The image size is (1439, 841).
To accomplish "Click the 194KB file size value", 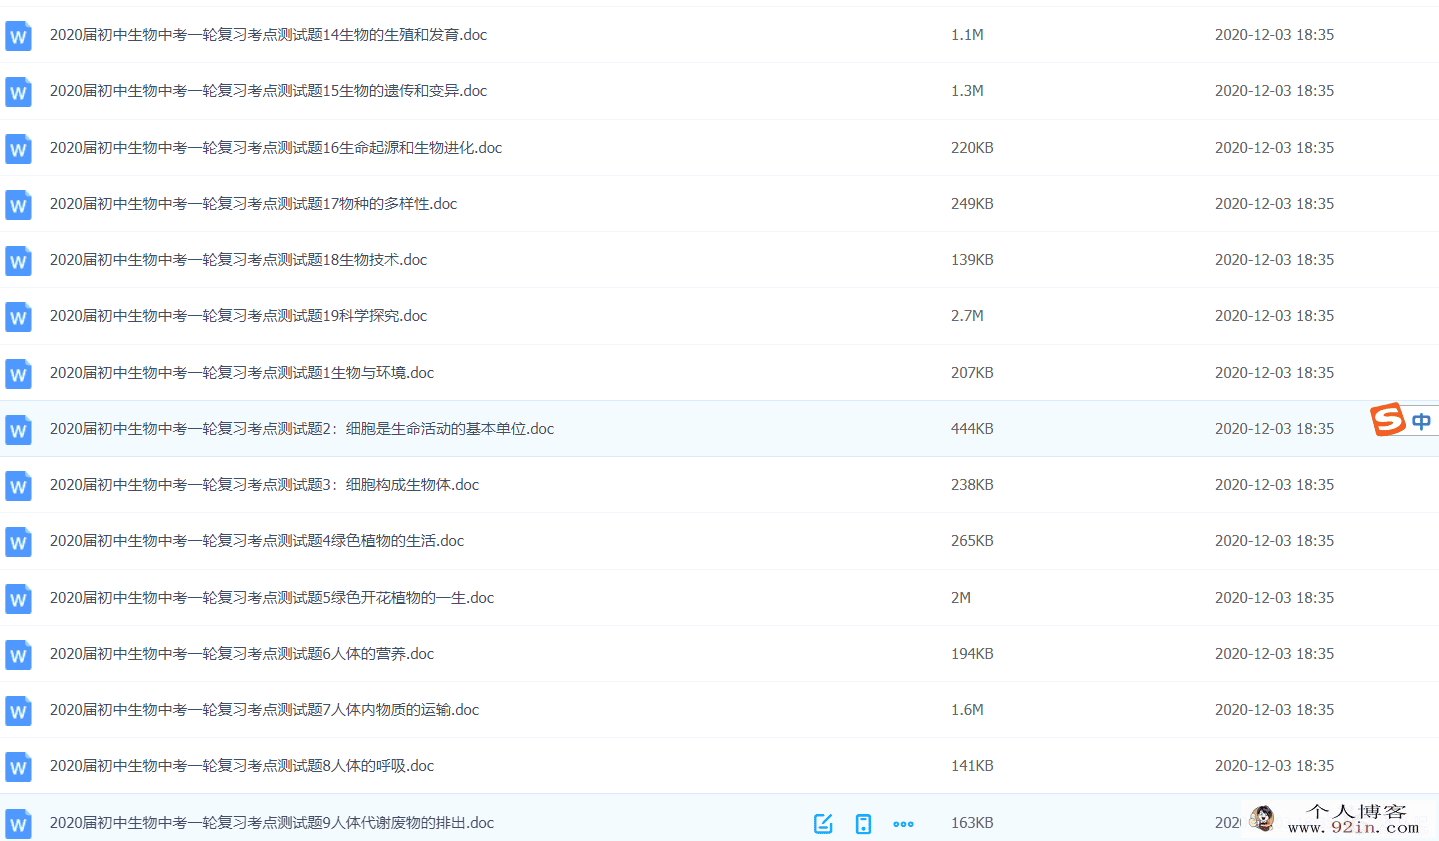I will [972, 653].
